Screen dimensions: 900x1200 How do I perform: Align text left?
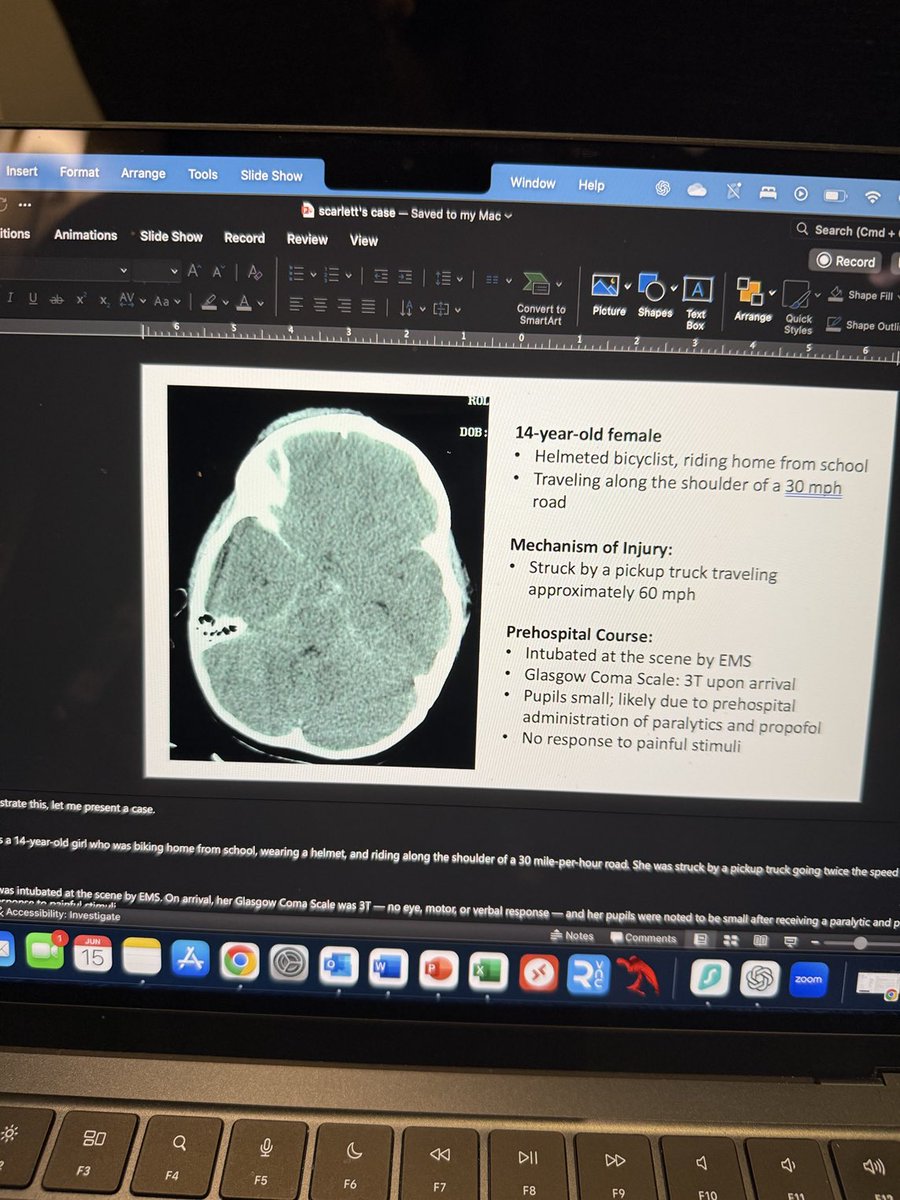(x=298, y=305)
